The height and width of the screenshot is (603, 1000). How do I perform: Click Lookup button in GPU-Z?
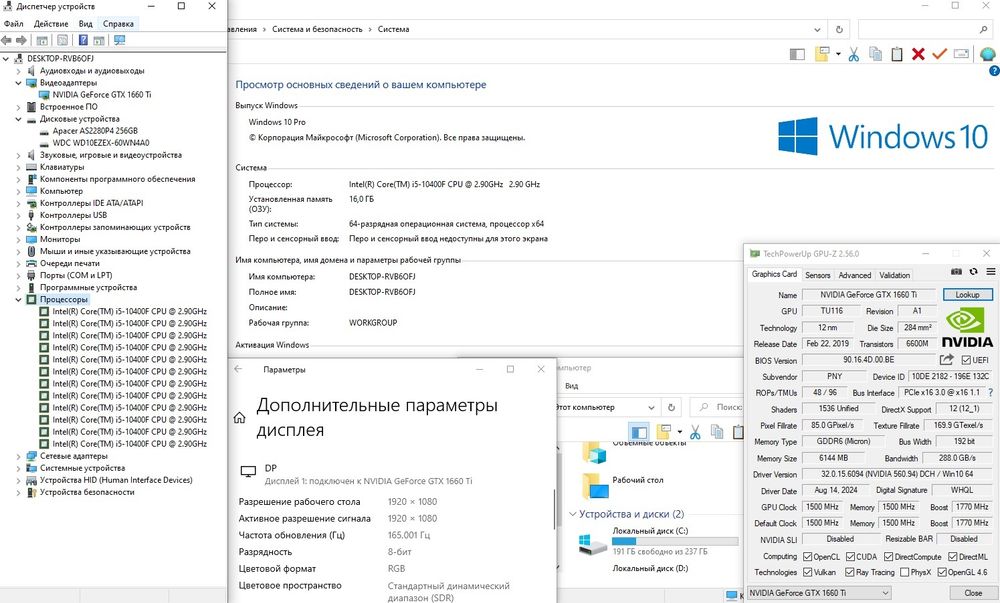pos(967,294)
